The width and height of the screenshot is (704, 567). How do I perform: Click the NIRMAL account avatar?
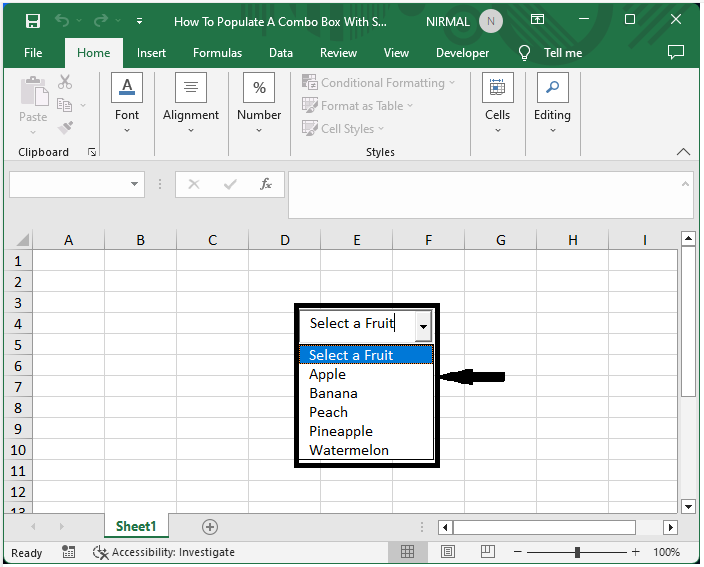tap(491, 21)
